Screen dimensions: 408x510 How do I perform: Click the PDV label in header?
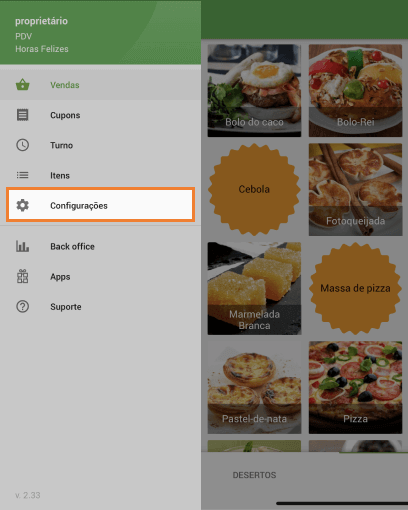(x=23, y=36)
